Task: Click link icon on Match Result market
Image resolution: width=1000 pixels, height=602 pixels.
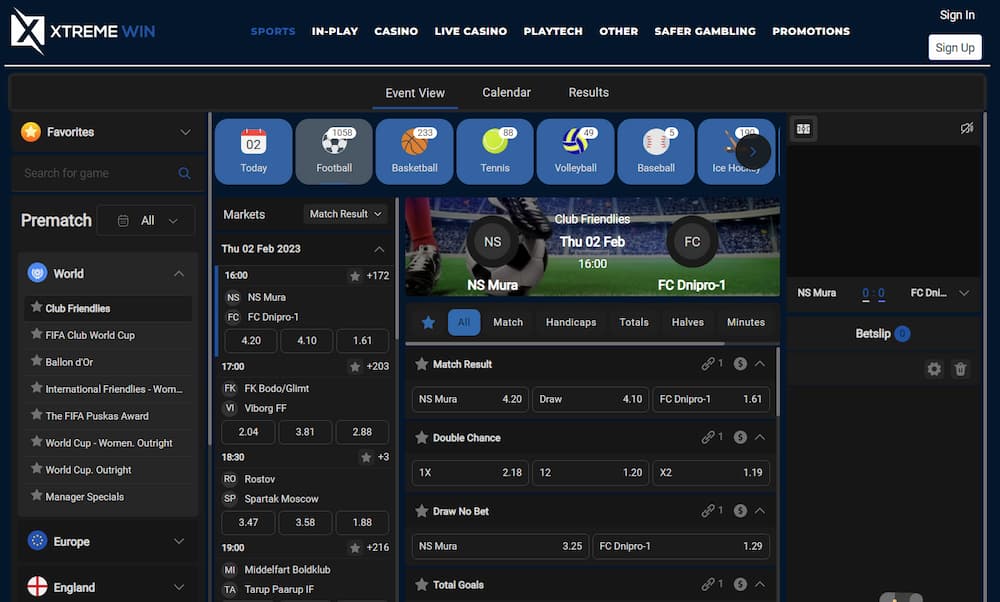Action: (708, 363)
